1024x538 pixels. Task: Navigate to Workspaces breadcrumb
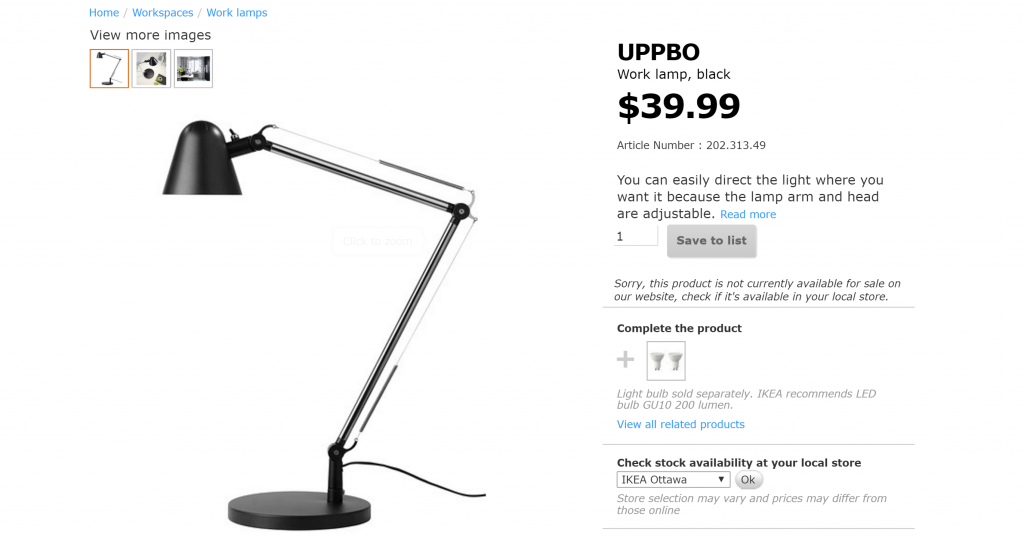tap(163, 12)
